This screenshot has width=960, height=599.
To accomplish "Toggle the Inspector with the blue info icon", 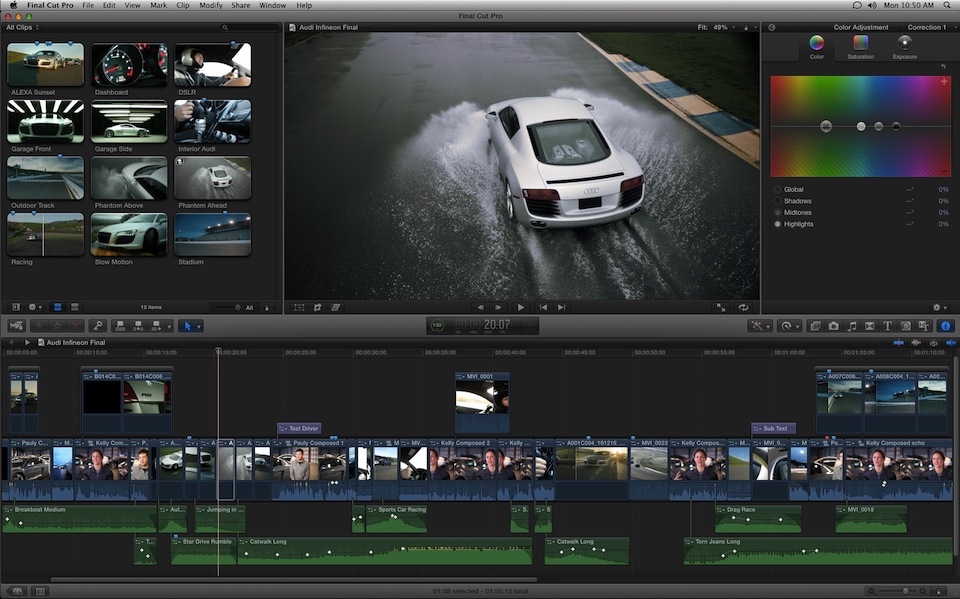I will pos(945,324).
